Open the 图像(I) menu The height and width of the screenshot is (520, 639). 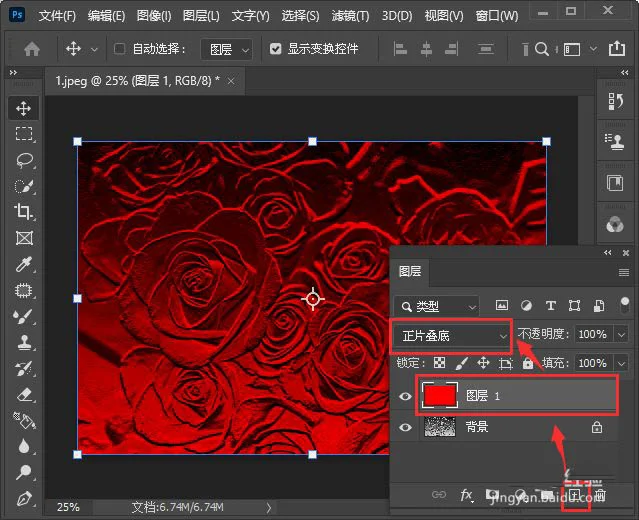click(154, 15)
